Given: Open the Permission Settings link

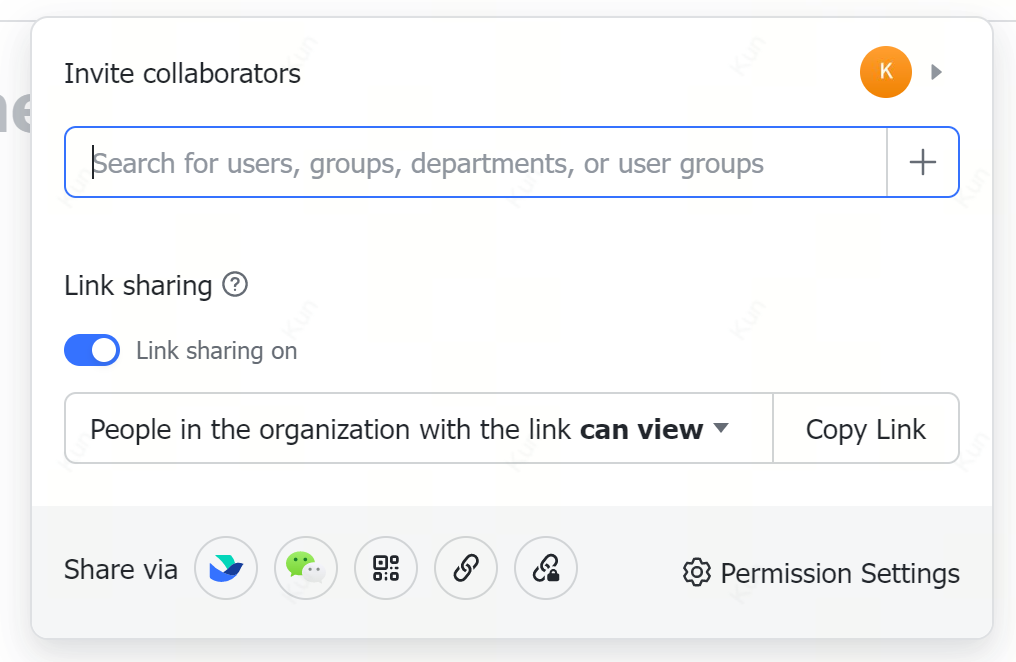Looking at the screenshot, I should tap(839, 573).
